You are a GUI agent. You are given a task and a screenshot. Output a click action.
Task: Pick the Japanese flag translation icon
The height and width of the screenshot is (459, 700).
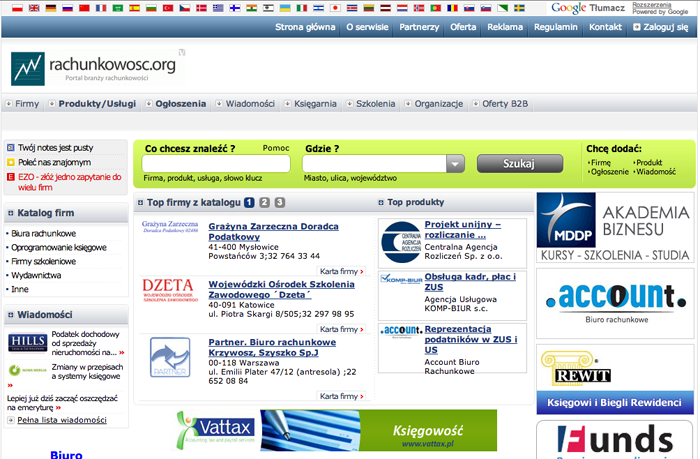[x=335, y=8]
